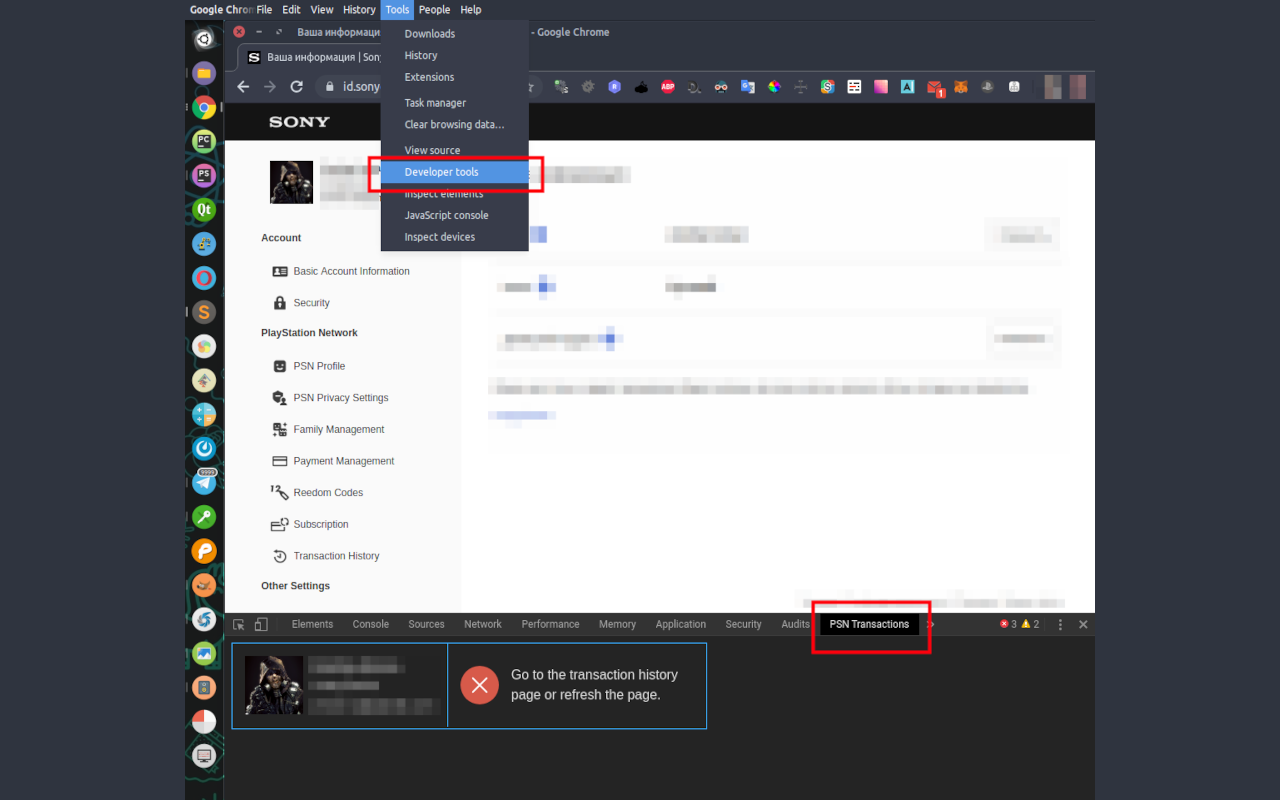
Task: Click Google Chrome icon in the dock
Action: [x=204, y=107]
